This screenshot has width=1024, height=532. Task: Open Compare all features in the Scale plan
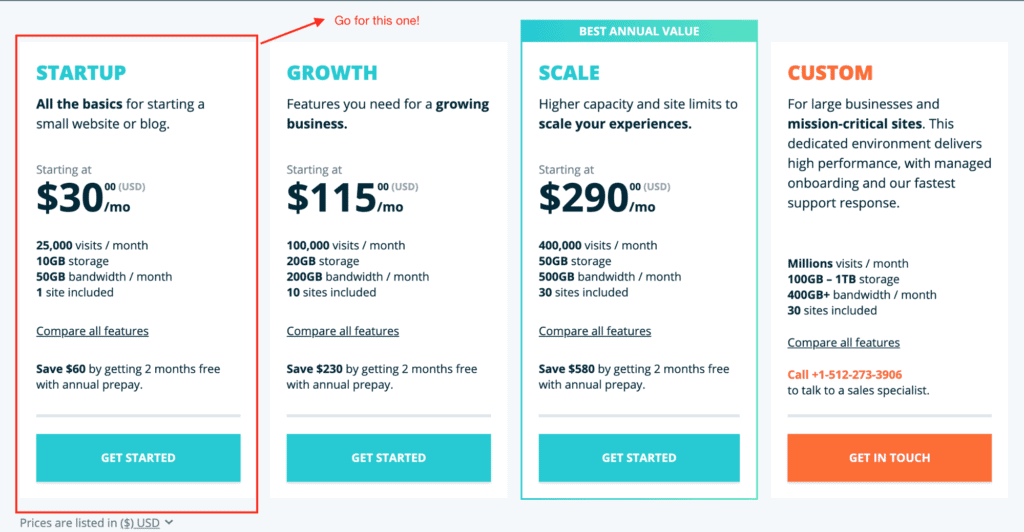pyautogui.click(x=595, y=331)
